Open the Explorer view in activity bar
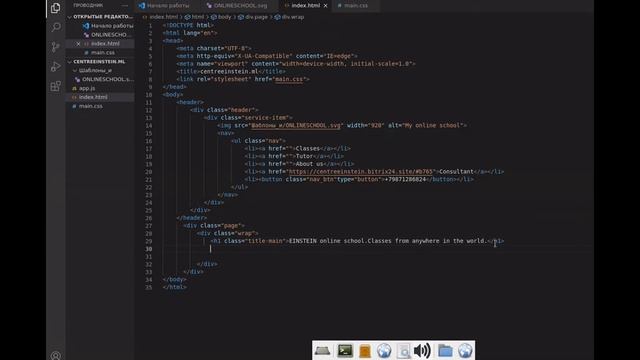 pos(56,8)
